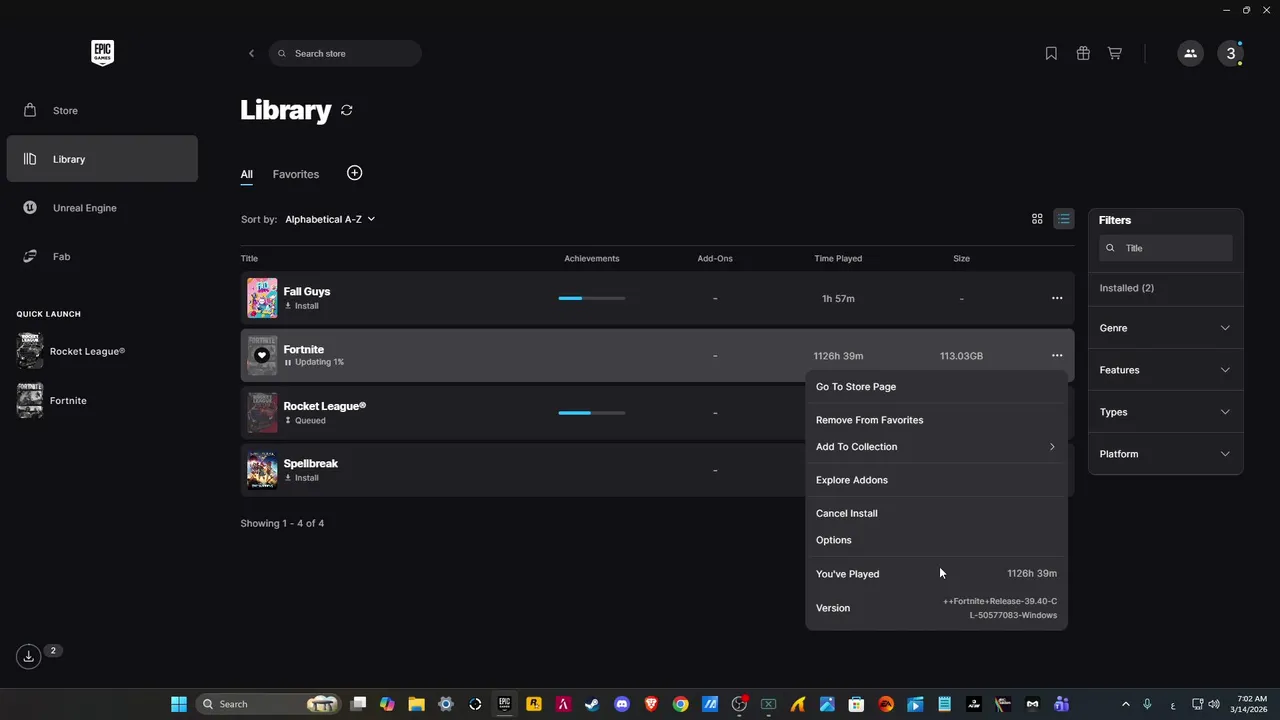
Task: Click the Spellbreak cover thumbnail
Action: [262, 470]
